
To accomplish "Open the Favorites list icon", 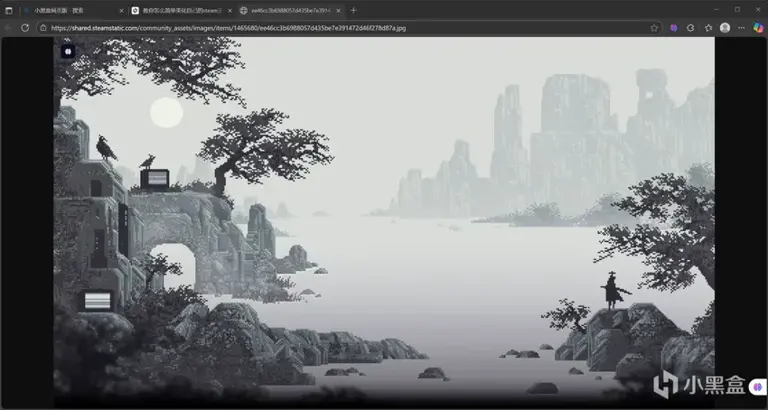I will pyautogui.click(x=708, y=28).
